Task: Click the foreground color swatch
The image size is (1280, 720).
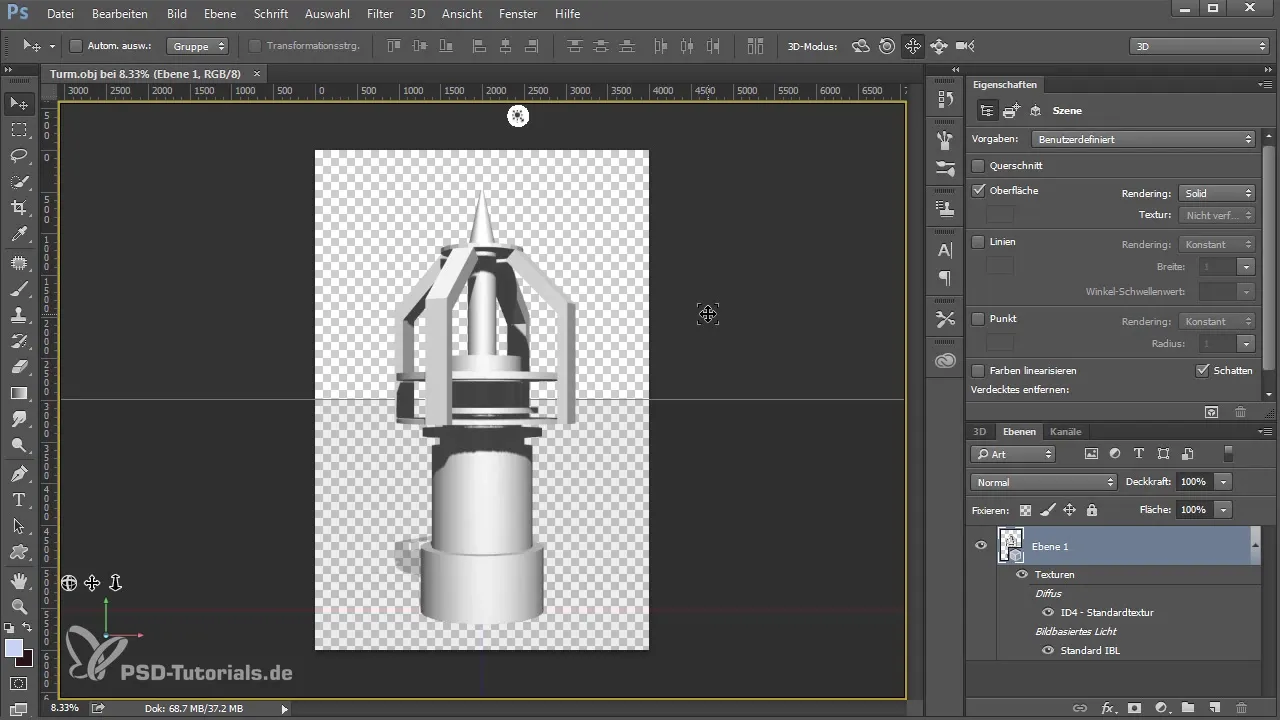Action: (14, 649)
